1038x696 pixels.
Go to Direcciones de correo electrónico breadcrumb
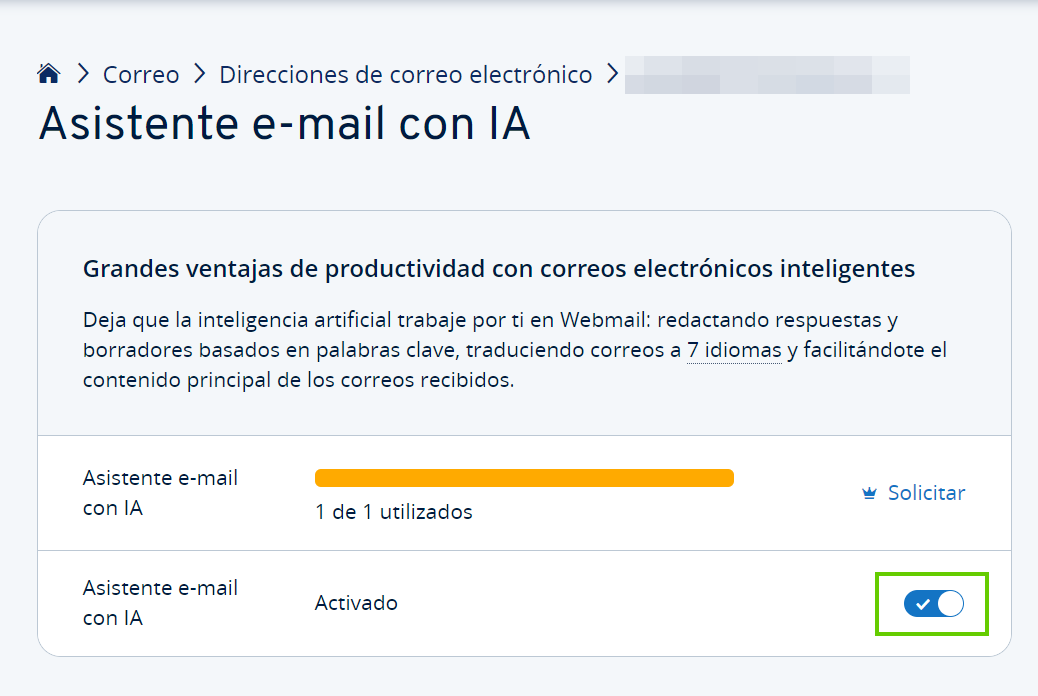point(405,75)
